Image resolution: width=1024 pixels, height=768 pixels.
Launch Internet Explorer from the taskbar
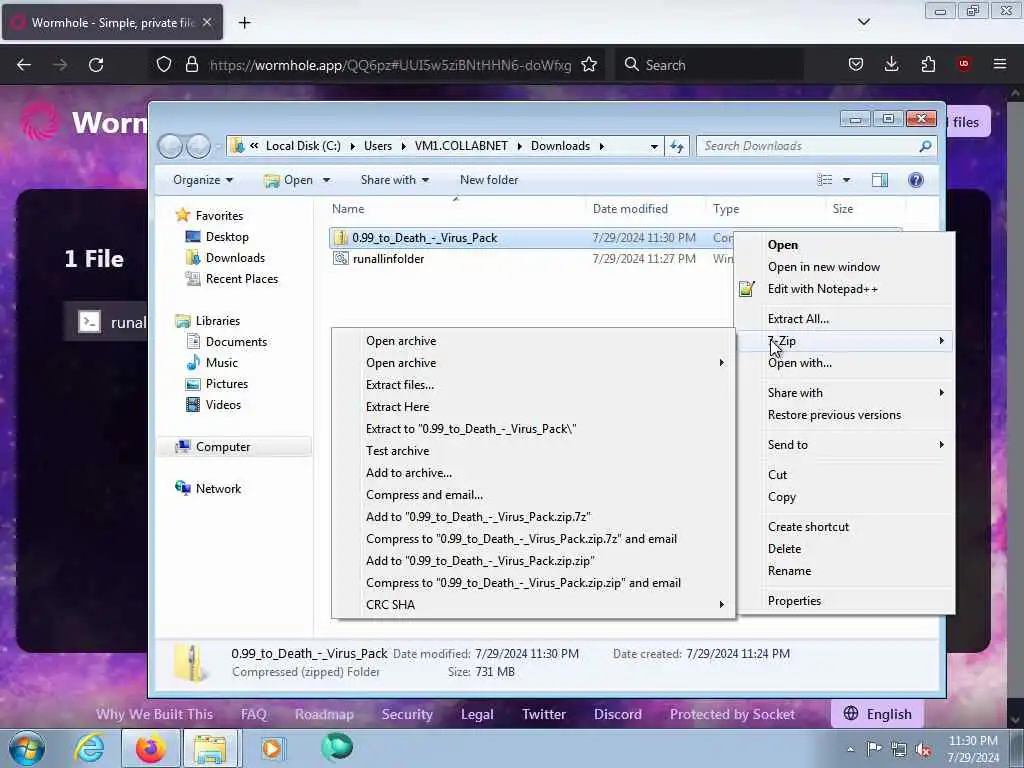click(89, 748)
